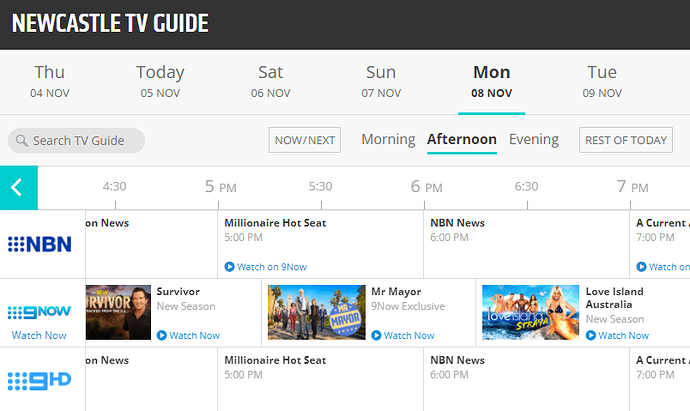Image resolution: width=690 pixels, height=411 pixels.
Task: Open the Love Island Australia thumbnail
Action: point(530,313)
